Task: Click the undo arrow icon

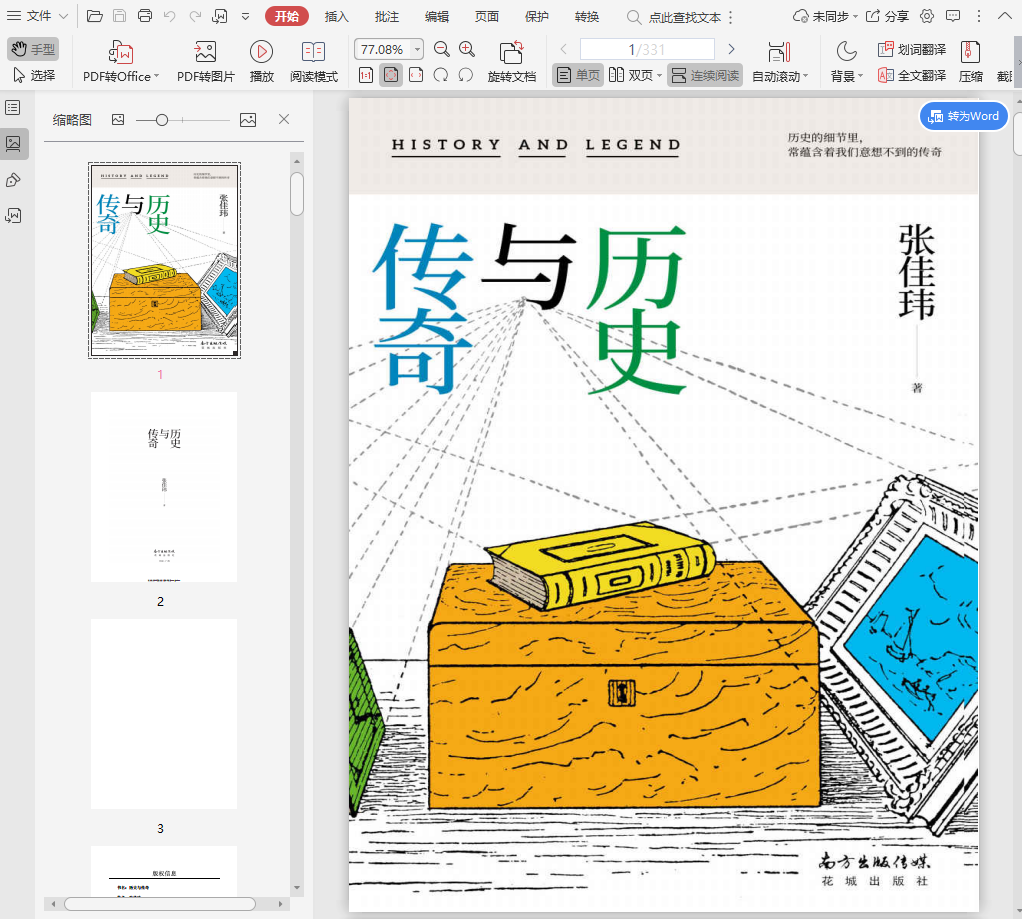Action: click(x=169, y=16)
